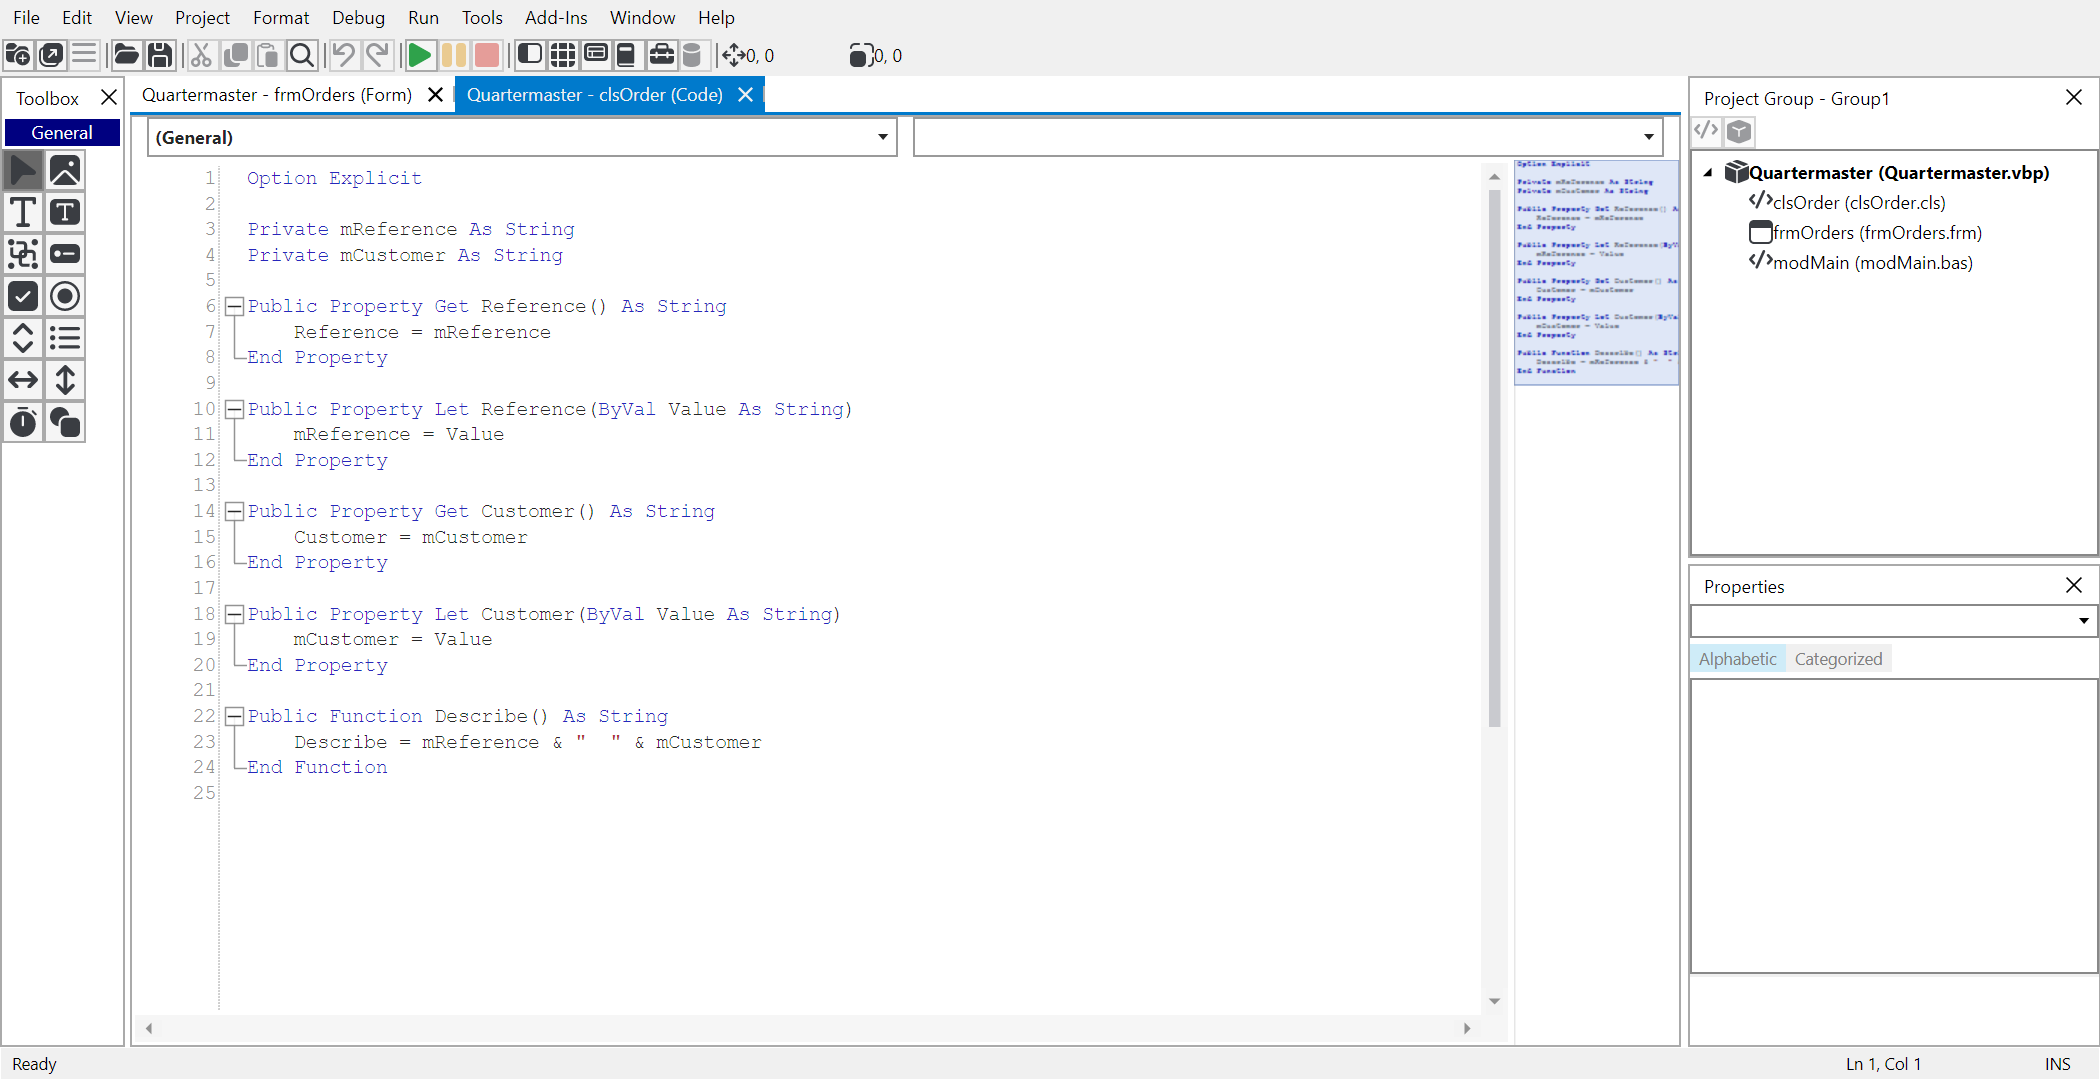The height and width of the screenshot is (1080, 2100).
Task: Collapse the Property Get Reference code block
Action: coord(235,306)
